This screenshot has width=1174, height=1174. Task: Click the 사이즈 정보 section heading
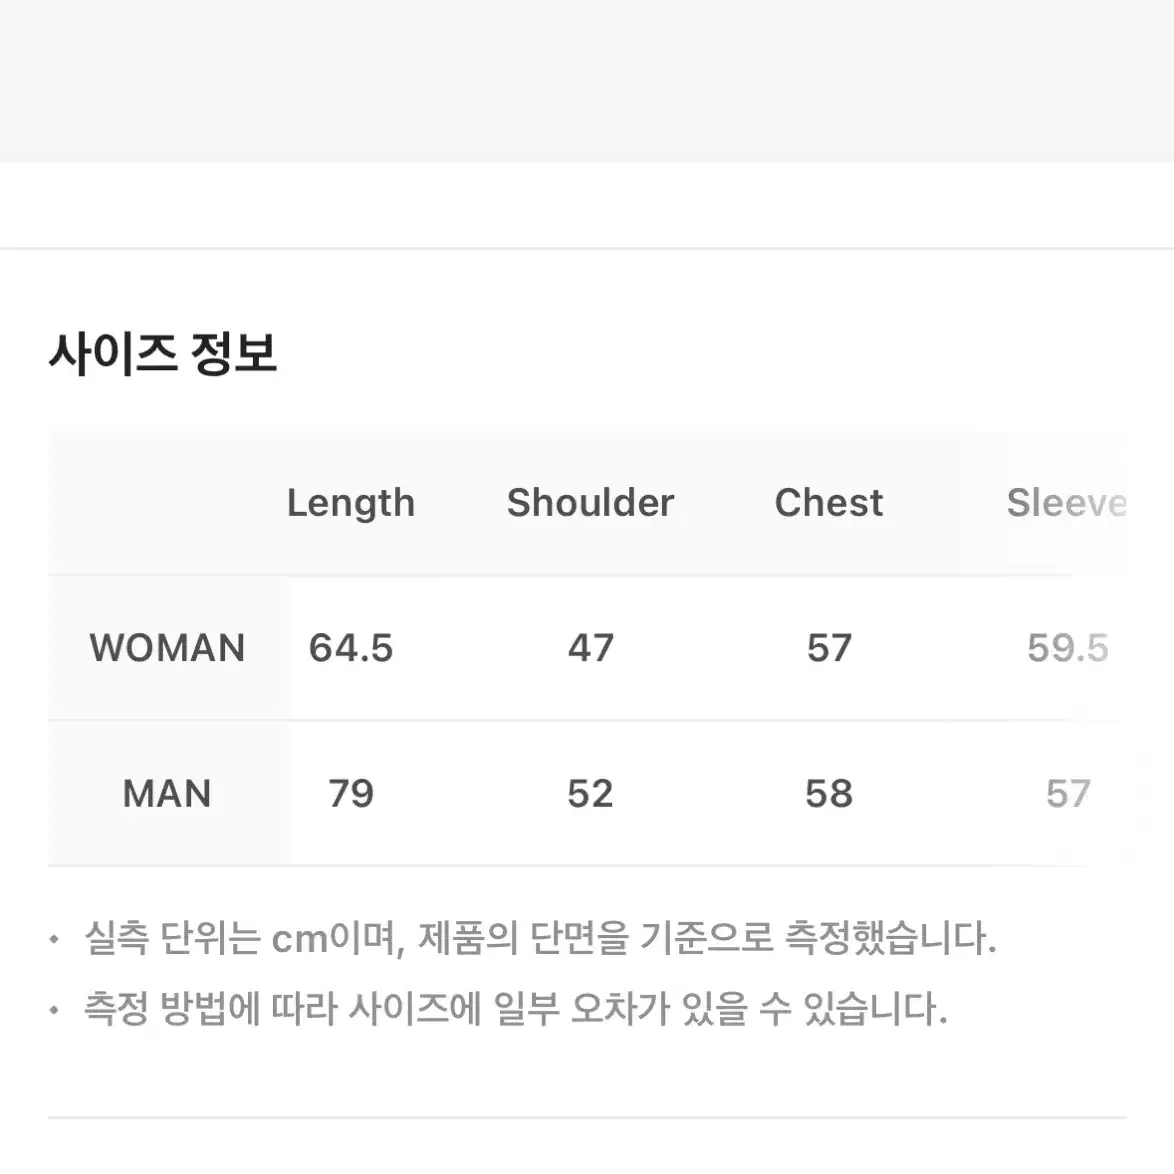click(162, 353)
